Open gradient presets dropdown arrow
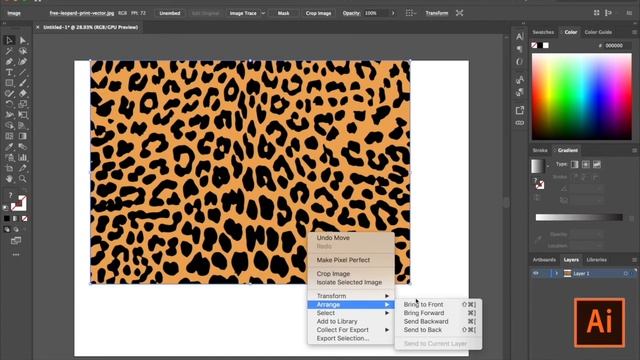The image size is (640, 360). coord(548,167)
